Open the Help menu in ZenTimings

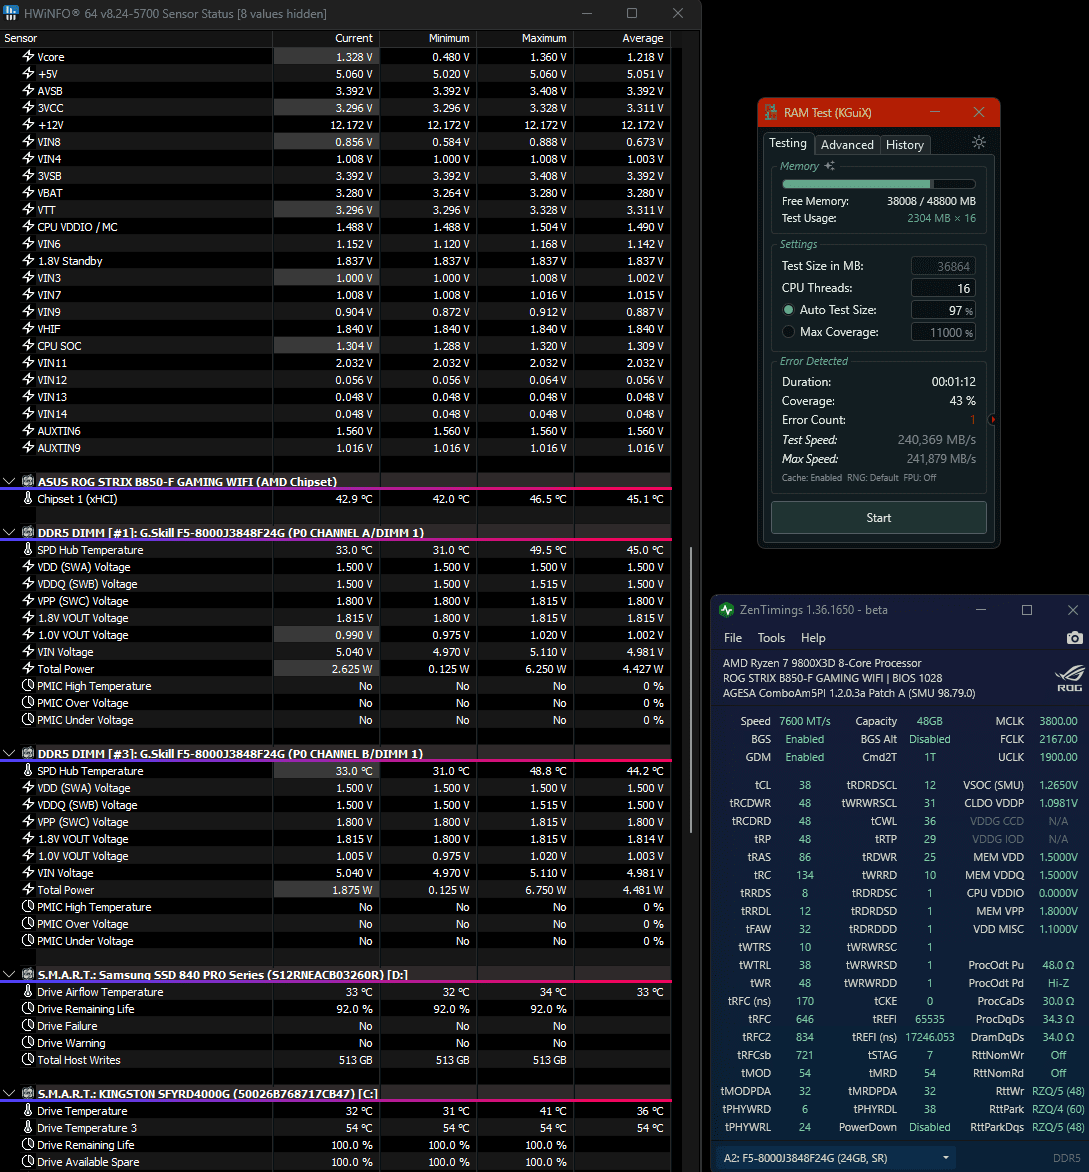(x=812, y=638)
